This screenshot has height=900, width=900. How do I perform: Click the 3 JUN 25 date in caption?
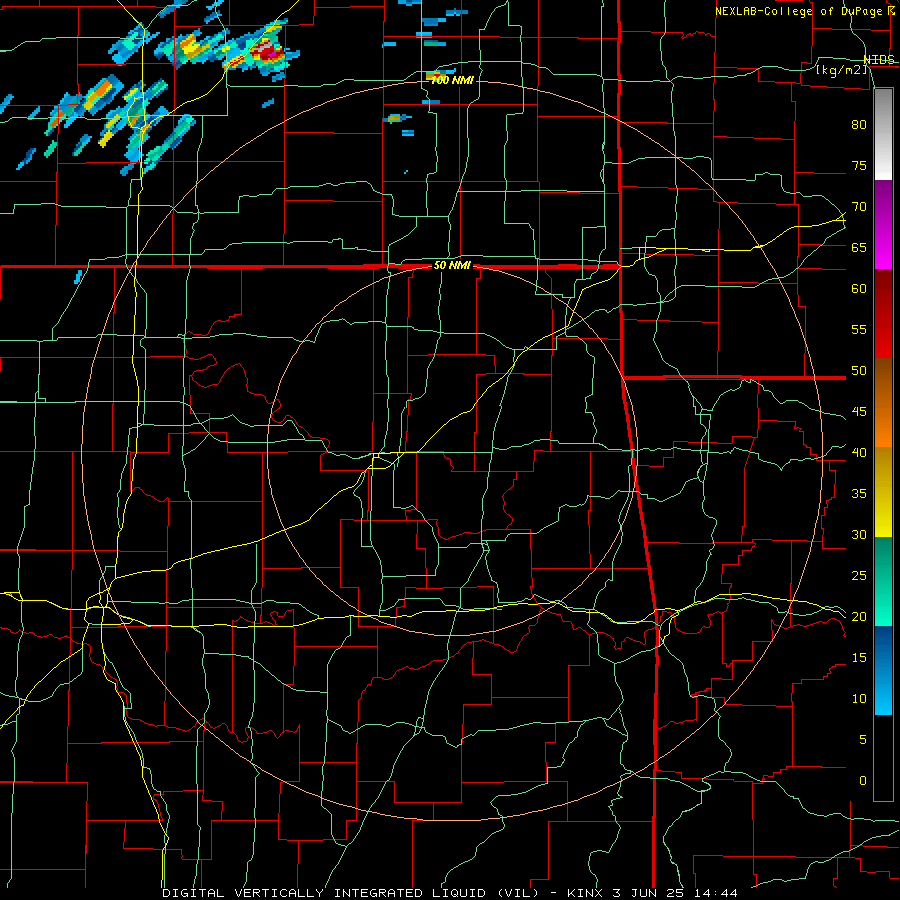tap(650, 893)
